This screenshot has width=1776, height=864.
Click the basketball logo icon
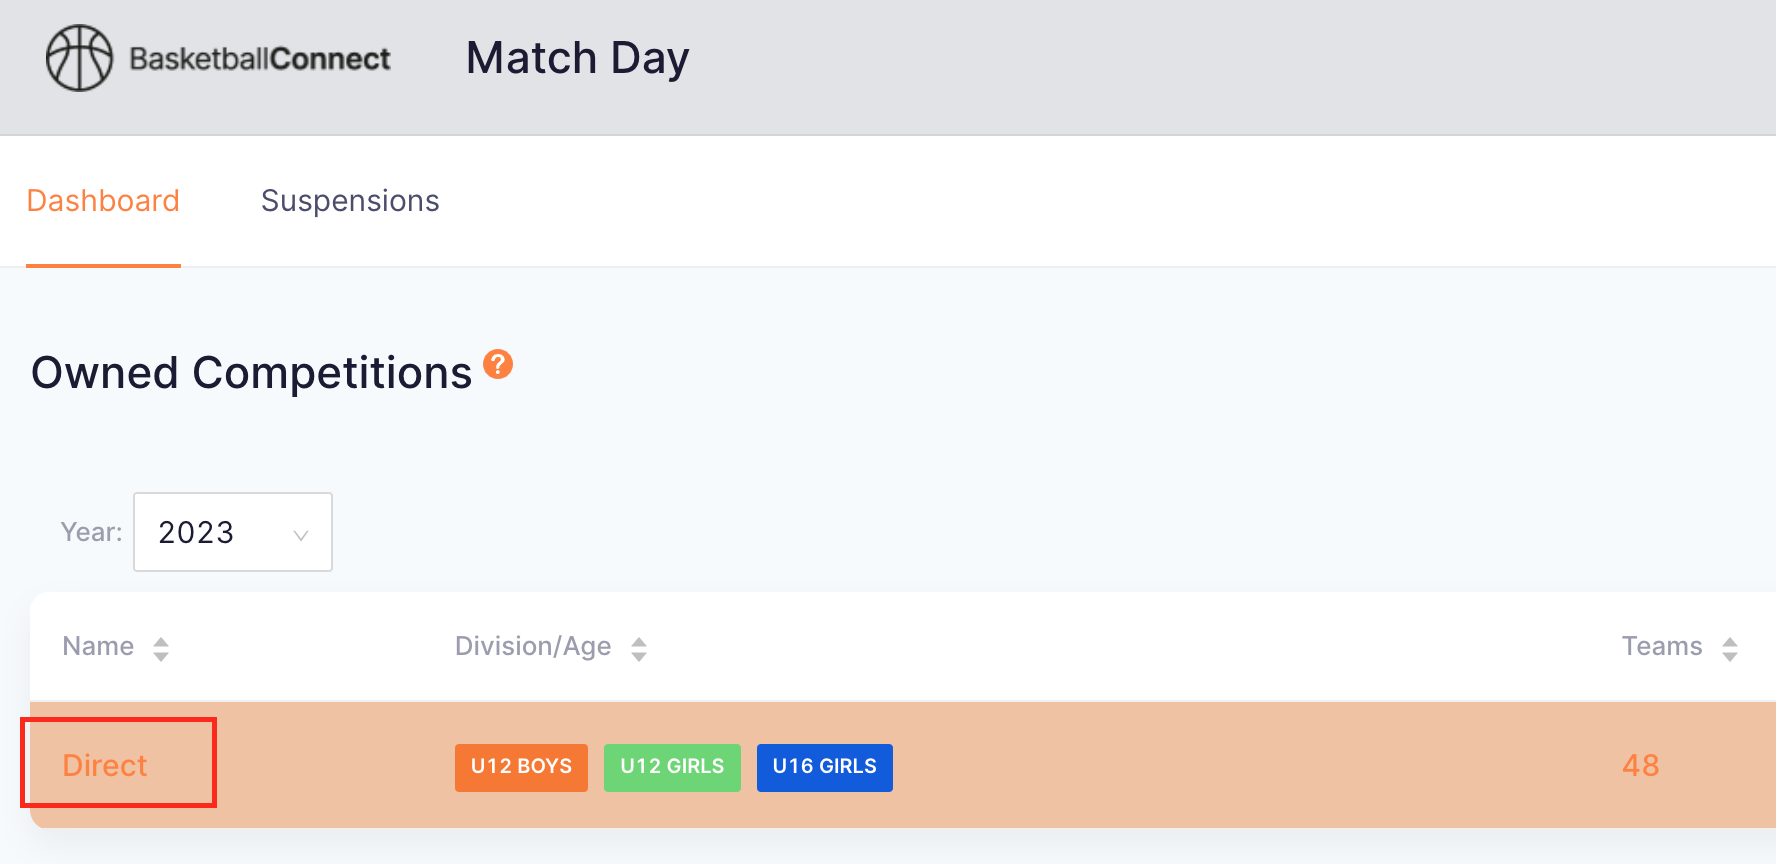pos(79,58)
